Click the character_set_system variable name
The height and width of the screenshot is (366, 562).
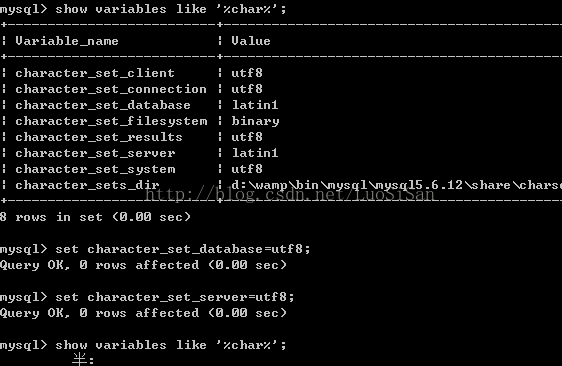pos(95,169)
